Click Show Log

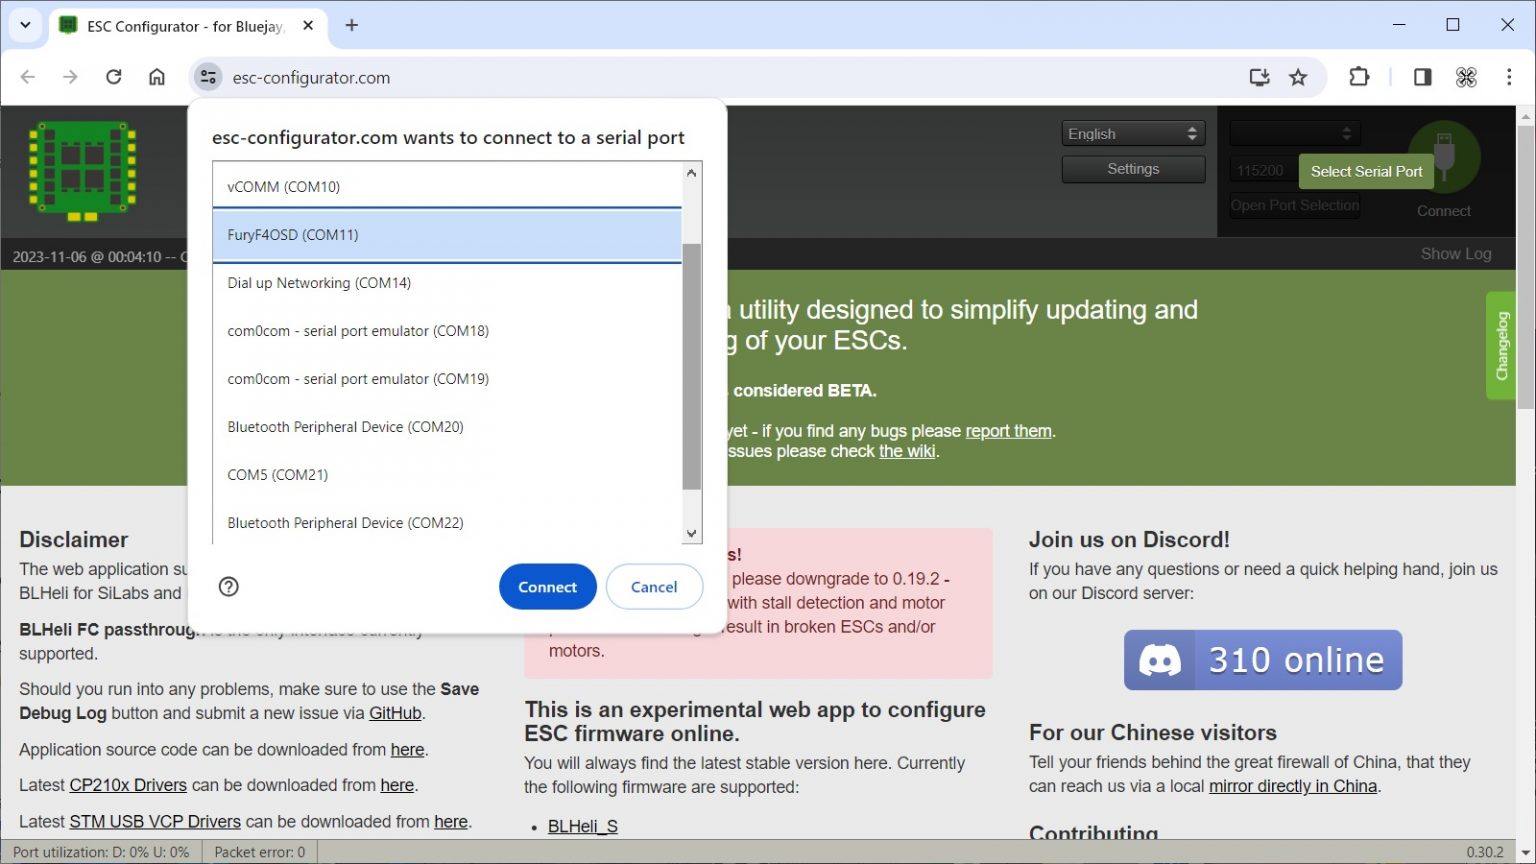(1456, 254)
